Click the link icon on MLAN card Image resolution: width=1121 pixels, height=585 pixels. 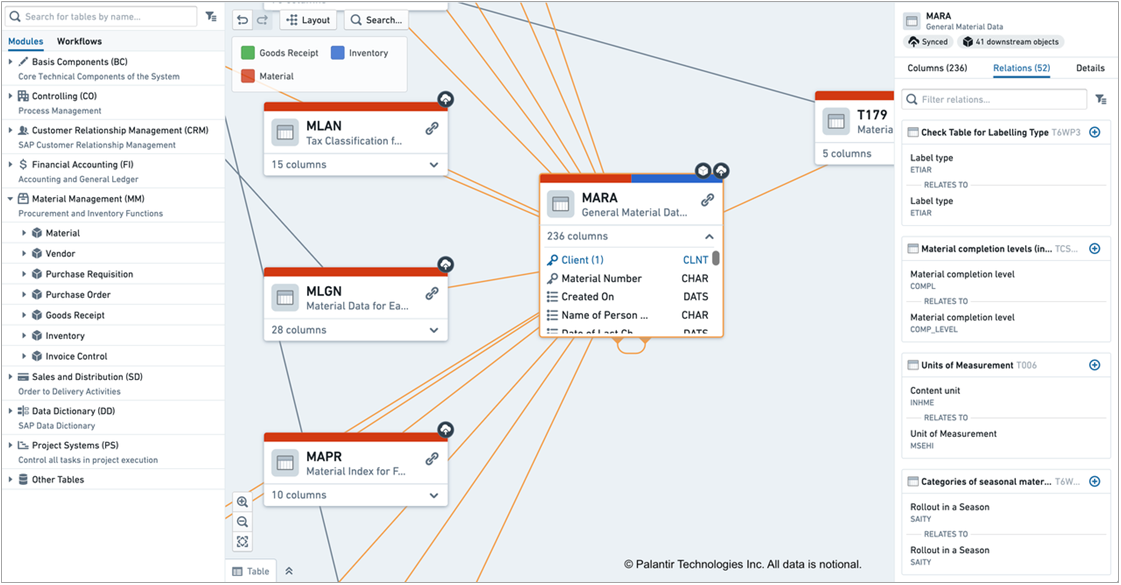click(432, 129)
